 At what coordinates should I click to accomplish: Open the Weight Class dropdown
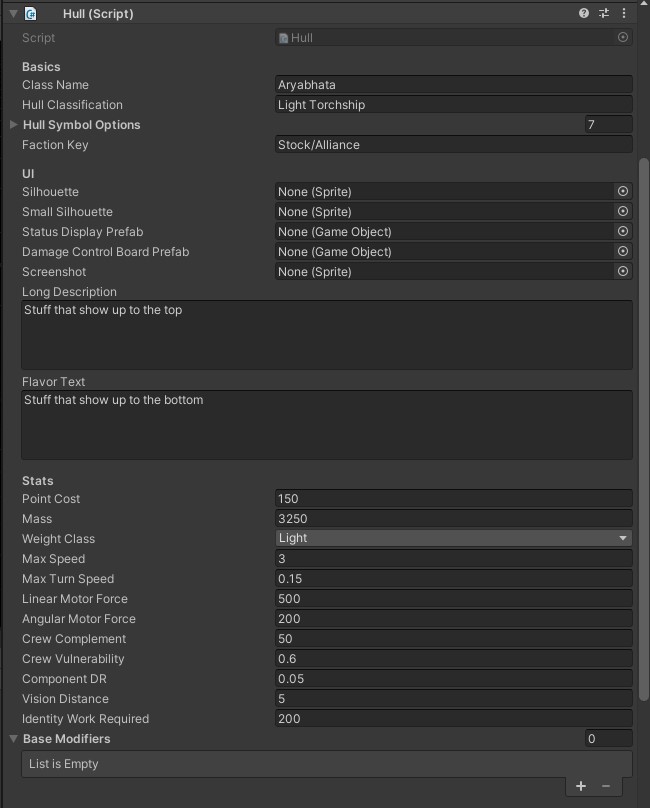453,538
